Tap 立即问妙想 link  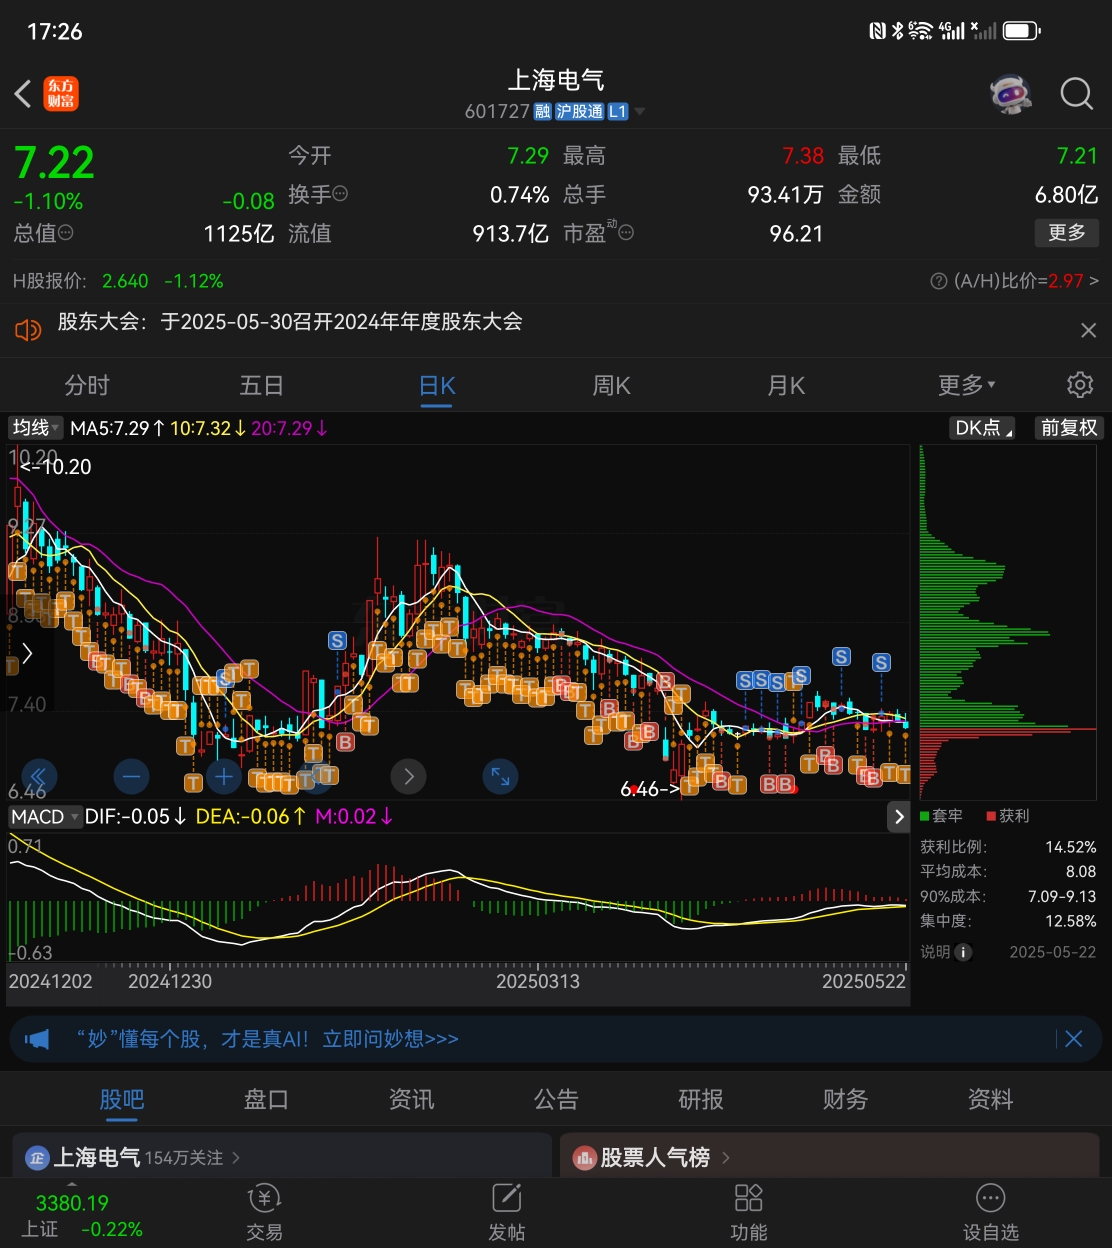[x=390, y=1039]
